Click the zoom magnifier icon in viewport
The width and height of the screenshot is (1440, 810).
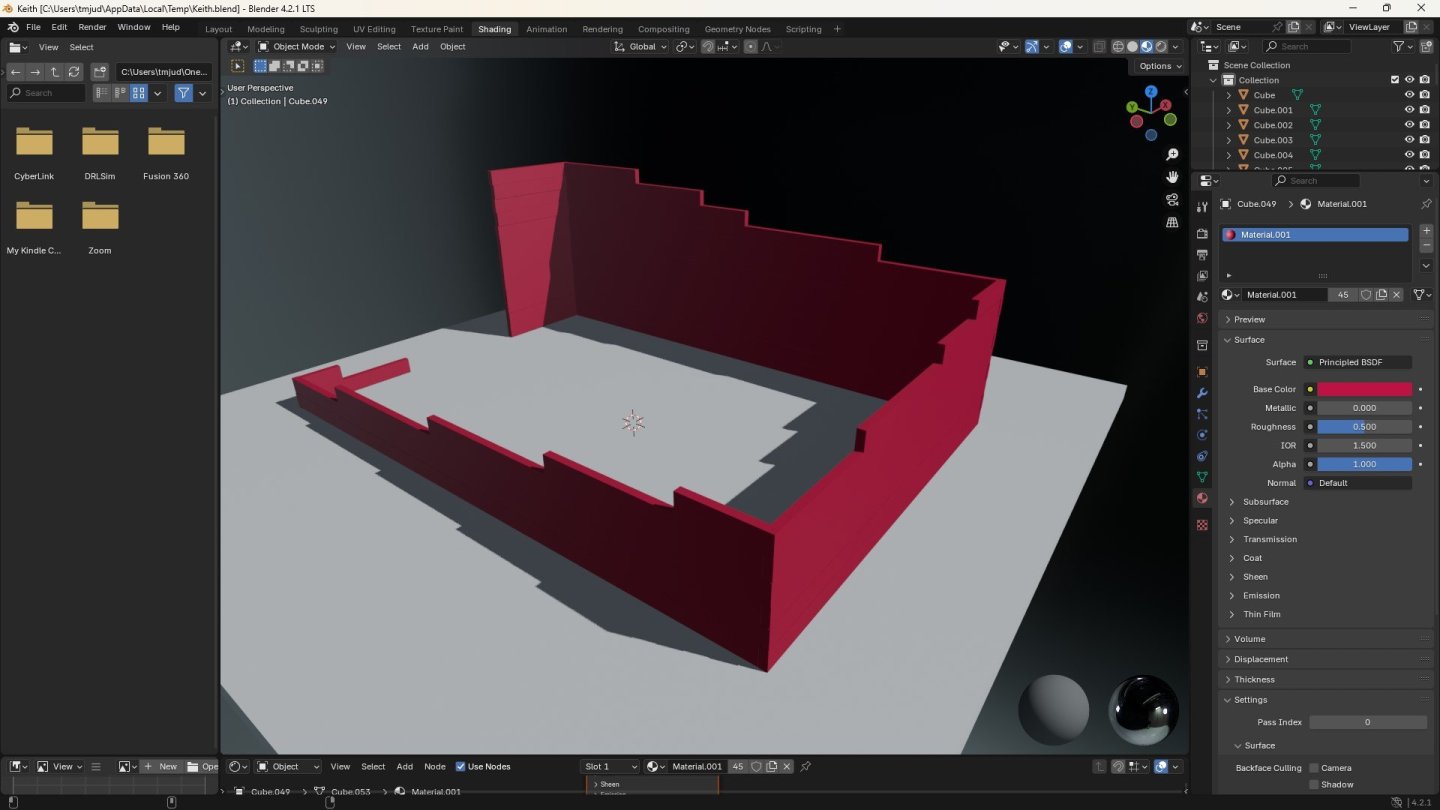click(1172, 155)
